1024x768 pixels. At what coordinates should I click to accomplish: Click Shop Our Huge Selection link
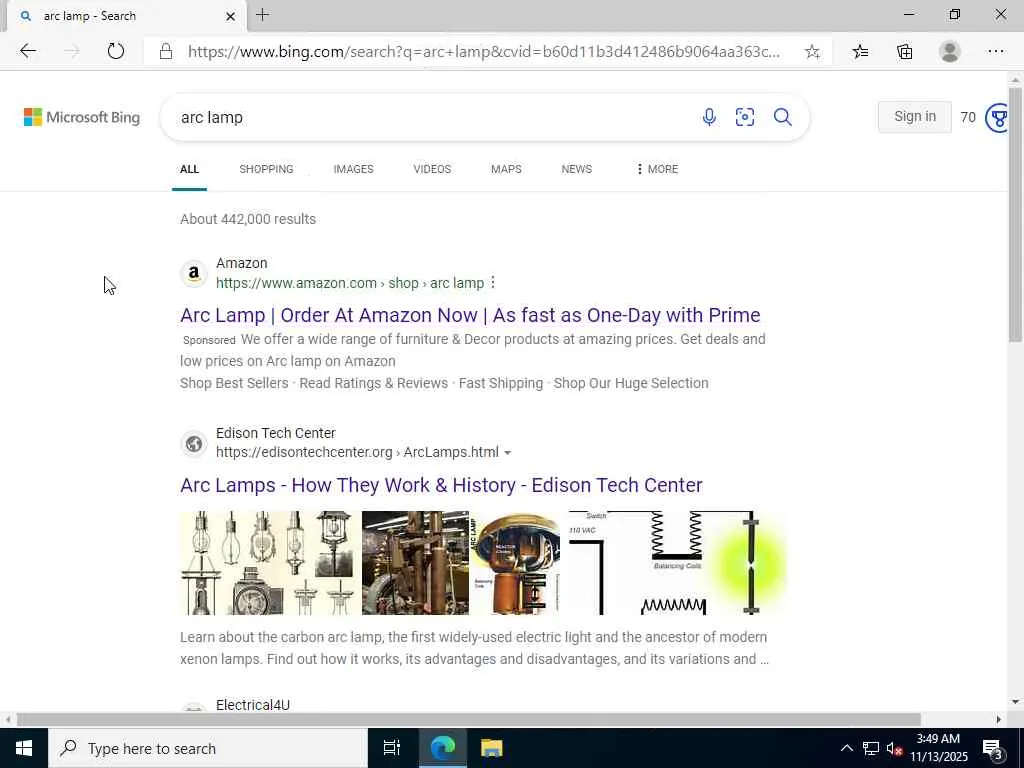coord(631,383)
